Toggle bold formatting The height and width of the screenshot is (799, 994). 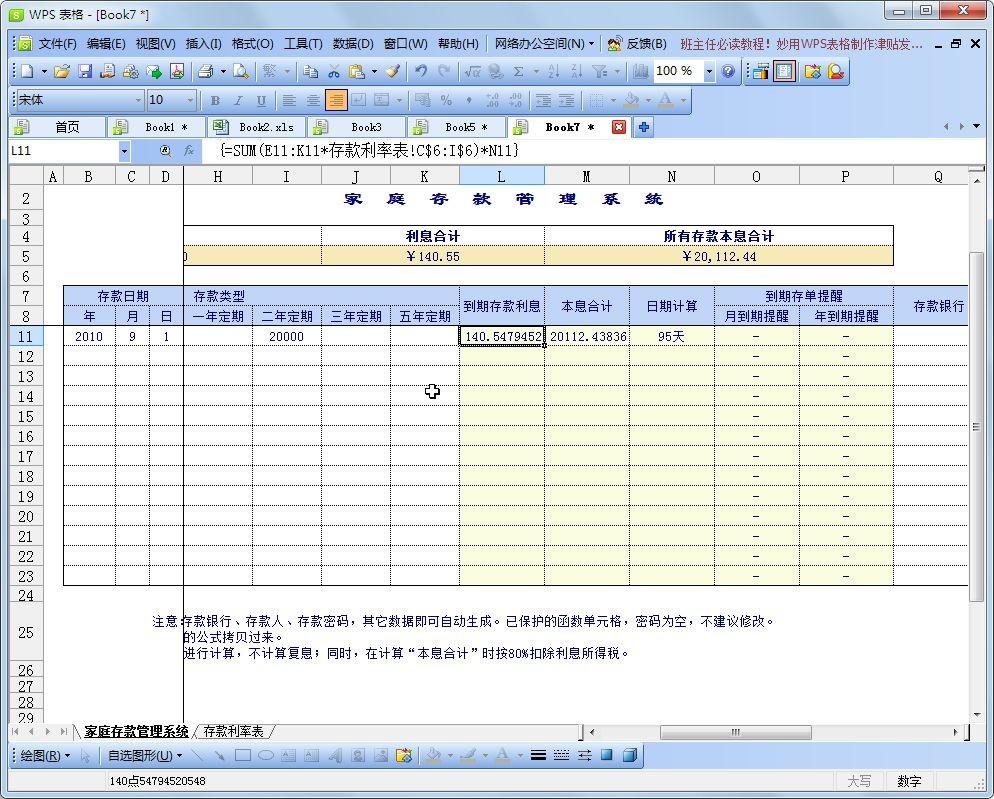(x=214, y=101)
